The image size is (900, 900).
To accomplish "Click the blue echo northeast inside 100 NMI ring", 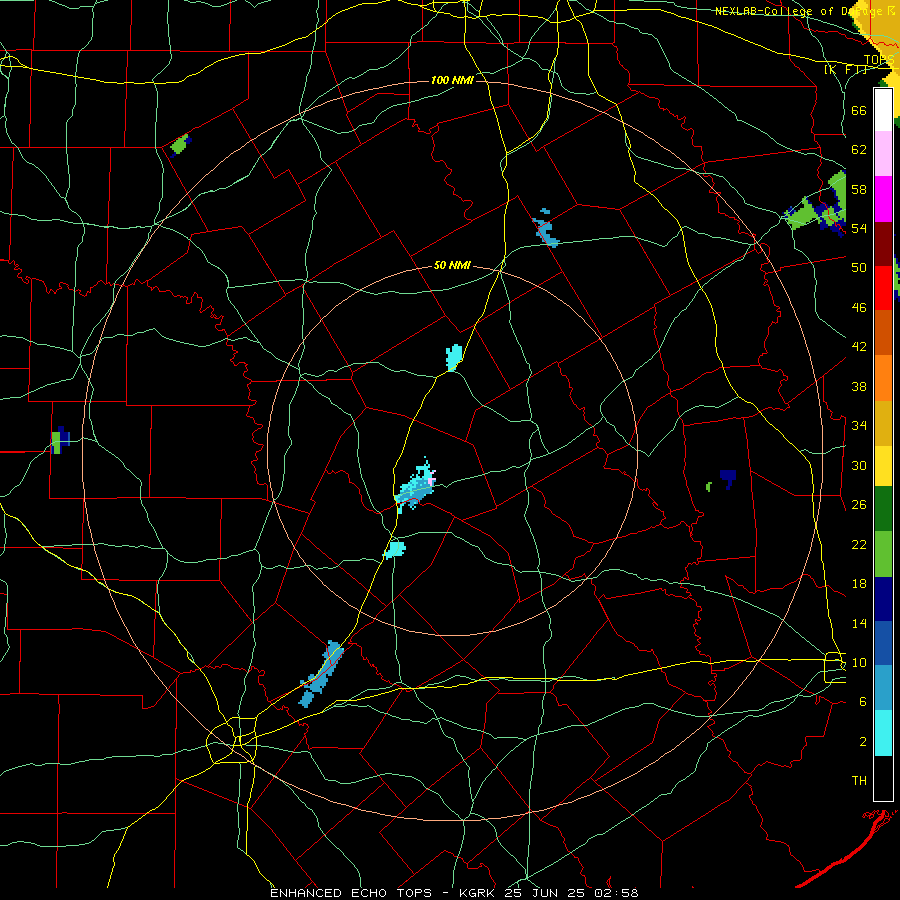I will pyautogui.click(x=546, y=228).
